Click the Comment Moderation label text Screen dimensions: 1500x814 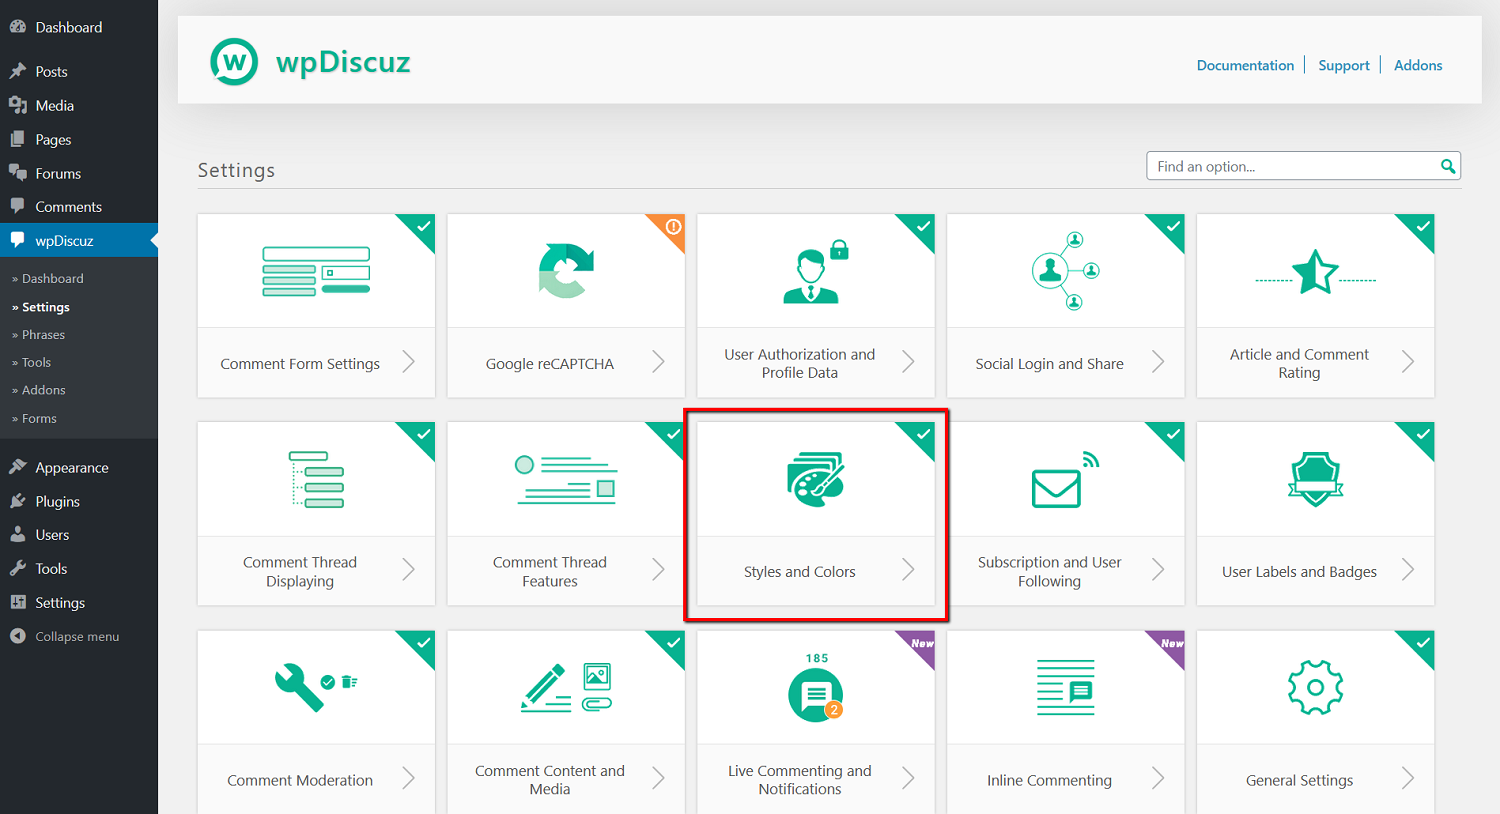300,780
